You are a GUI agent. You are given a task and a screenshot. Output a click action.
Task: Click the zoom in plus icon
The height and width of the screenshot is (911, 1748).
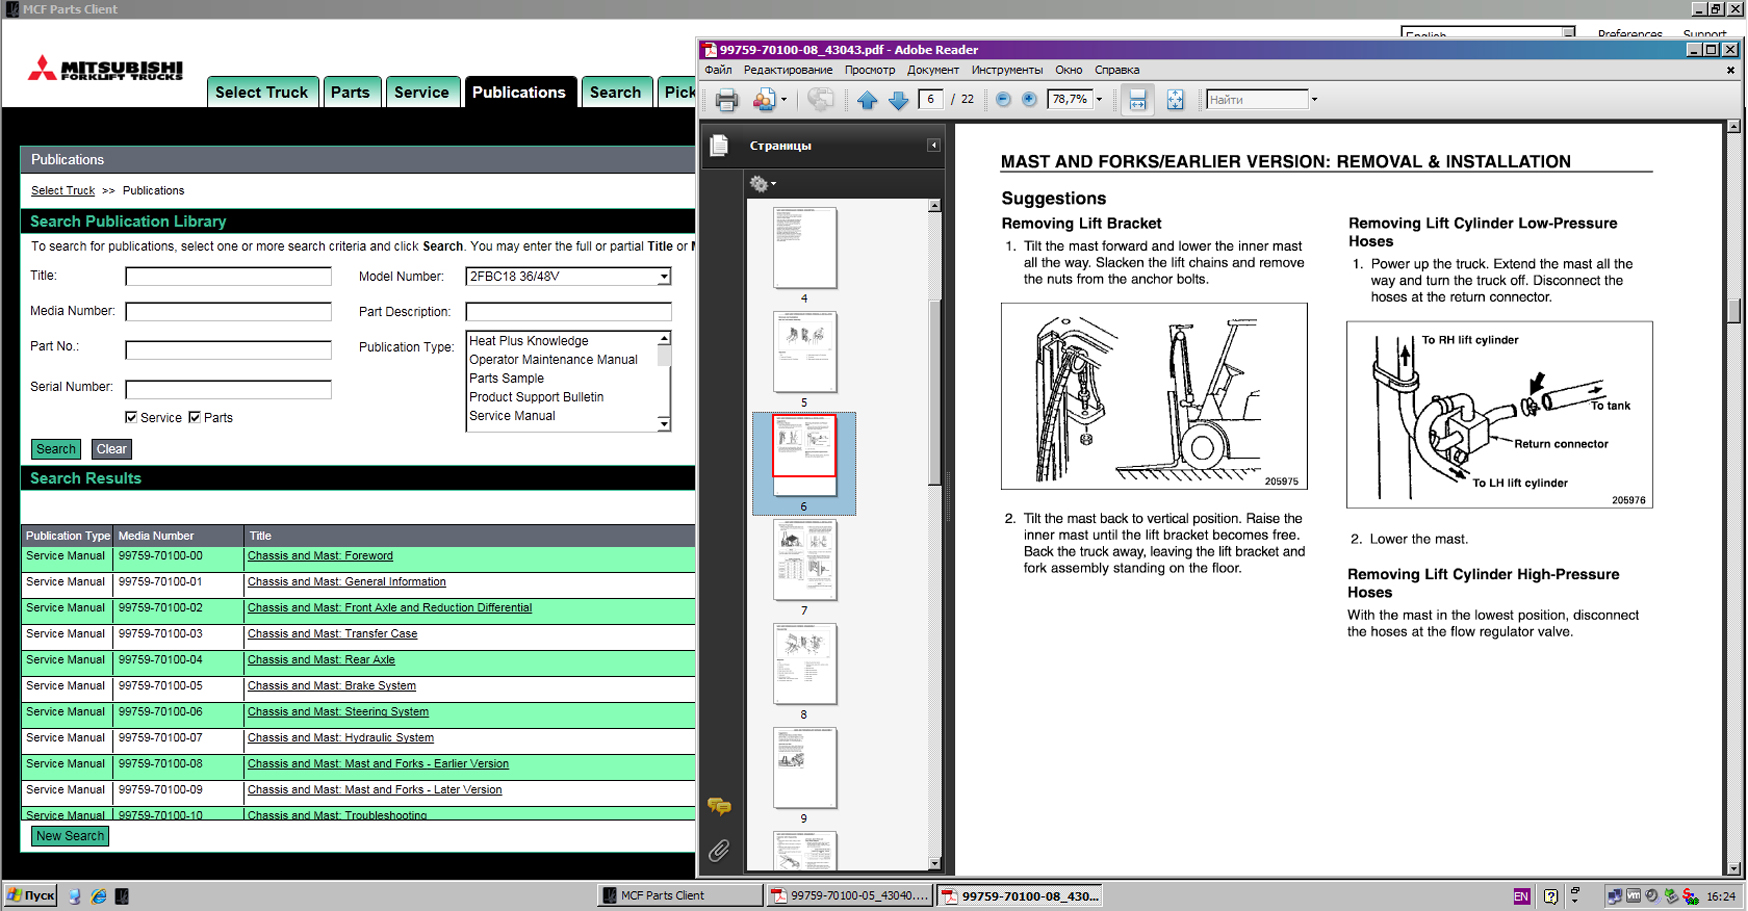point(1029,100)
